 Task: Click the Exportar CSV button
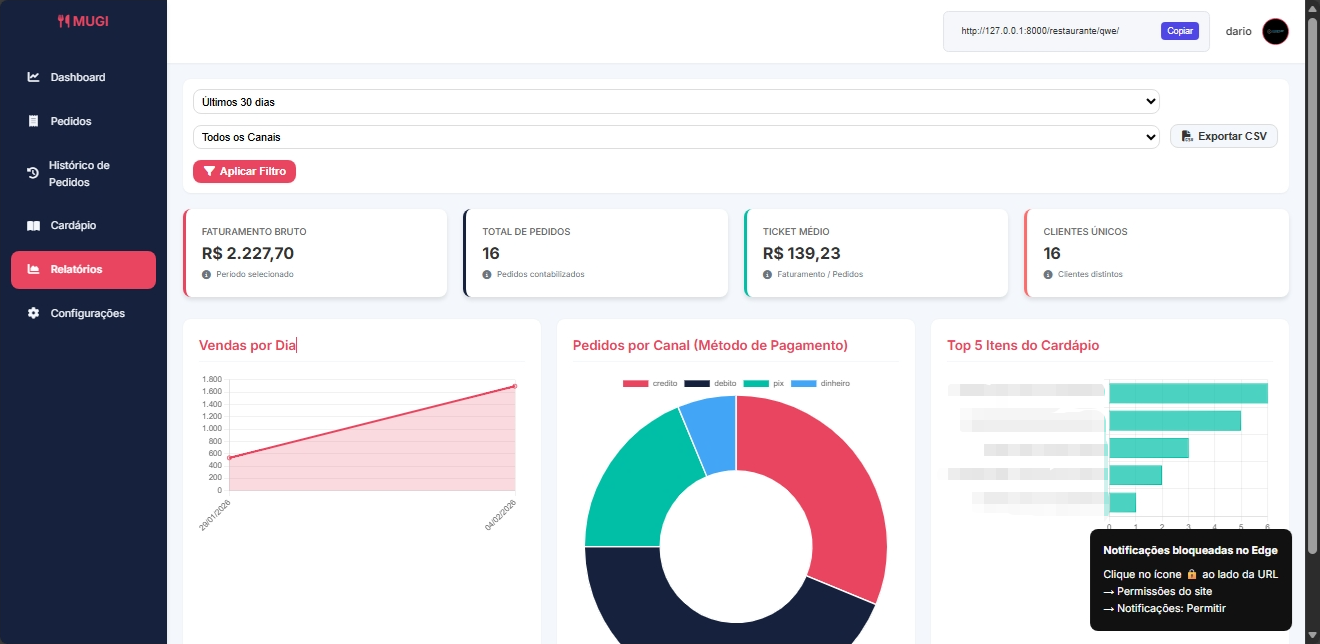[x=1223, y=136]
